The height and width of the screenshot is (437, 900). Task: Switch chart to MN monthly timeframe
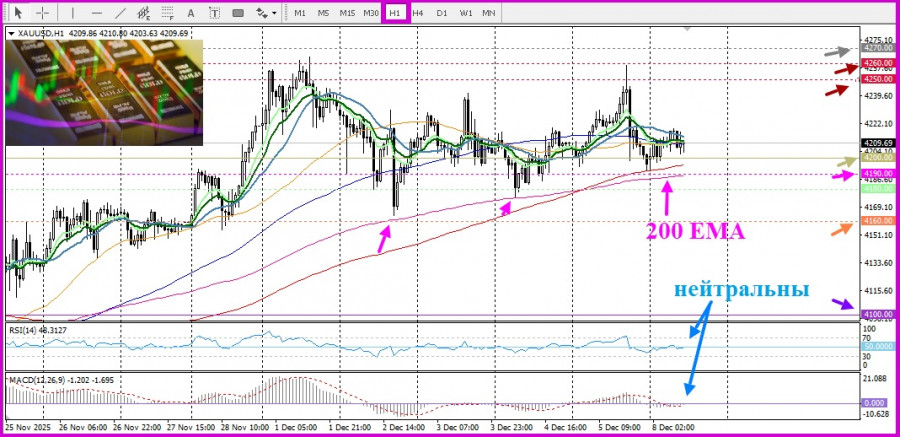pyautogui.click(x=488, y=13)
